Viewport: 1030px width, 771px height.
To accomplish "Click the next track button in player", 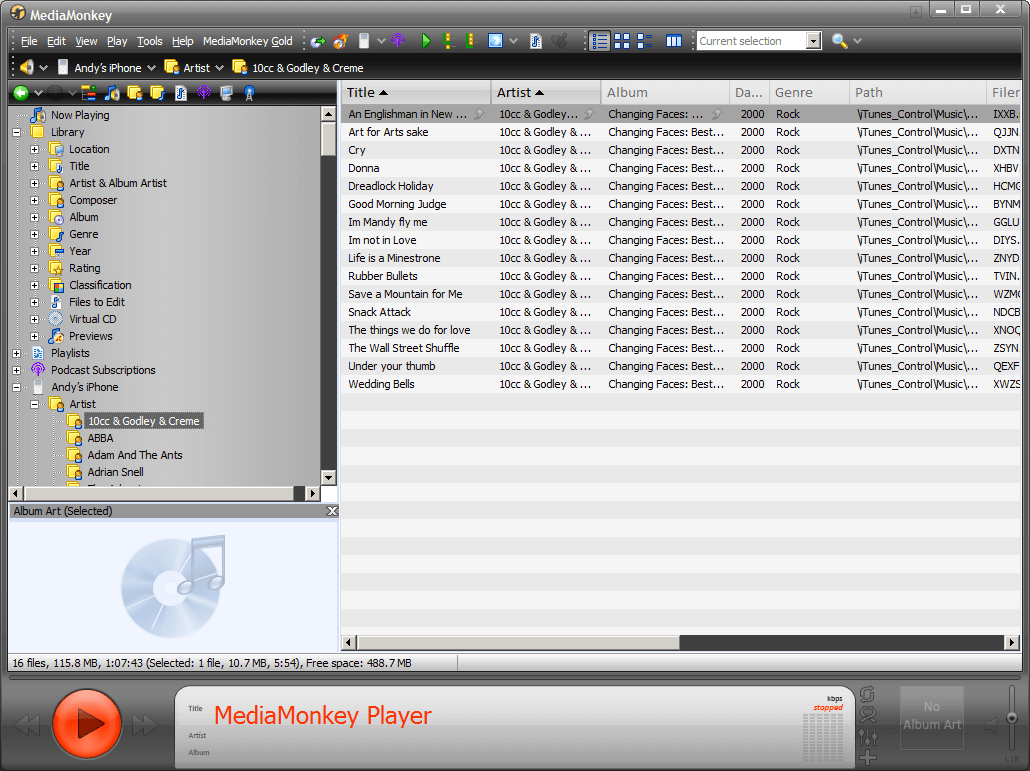I will 145,725.
